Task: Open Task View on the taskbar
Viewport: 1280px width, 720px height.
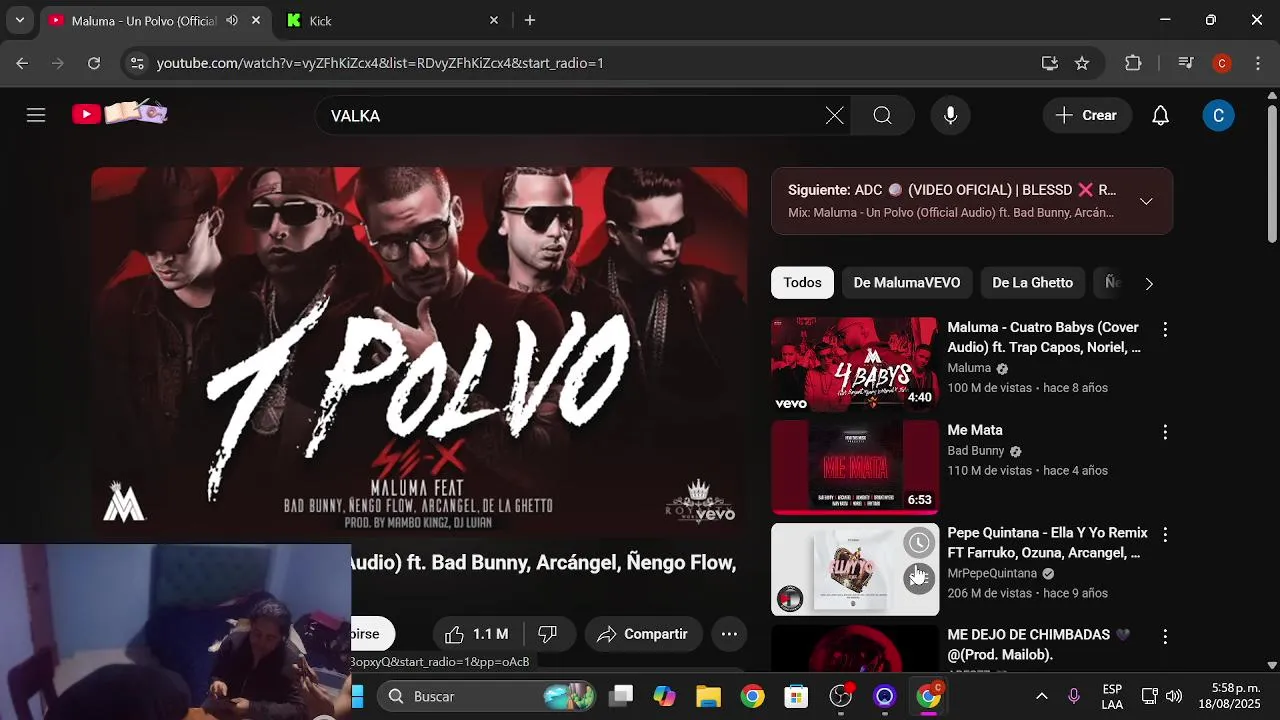Action: [x=622, y=696]
